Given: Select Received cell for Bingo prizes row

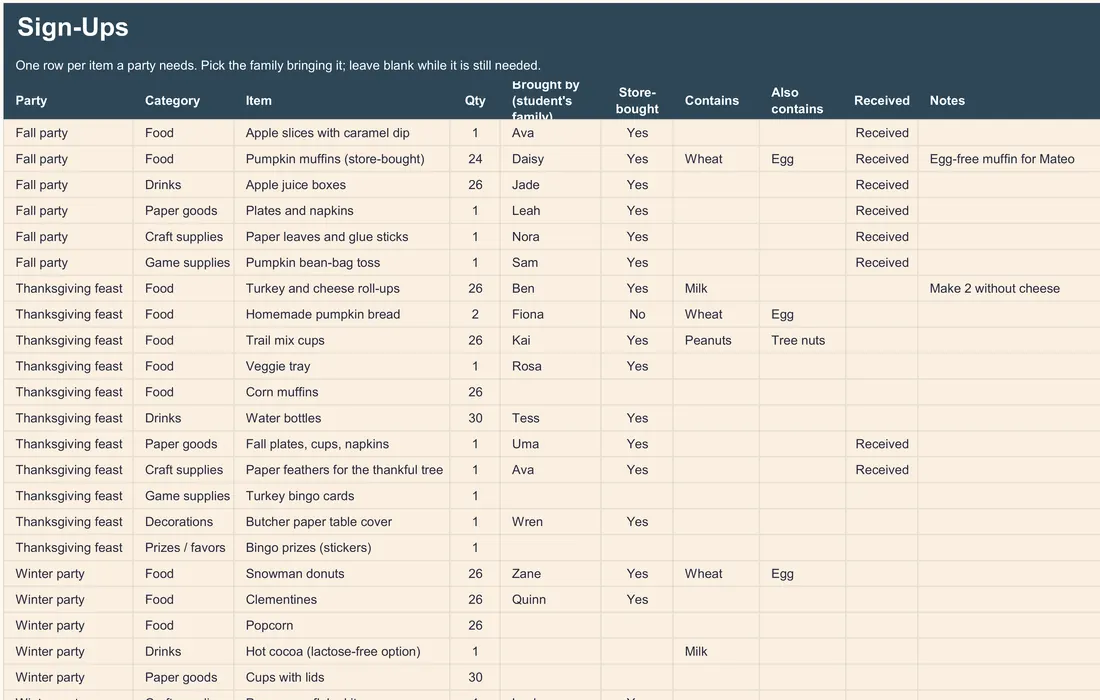Looking at the screenshot, I should (x=882, y=548).
